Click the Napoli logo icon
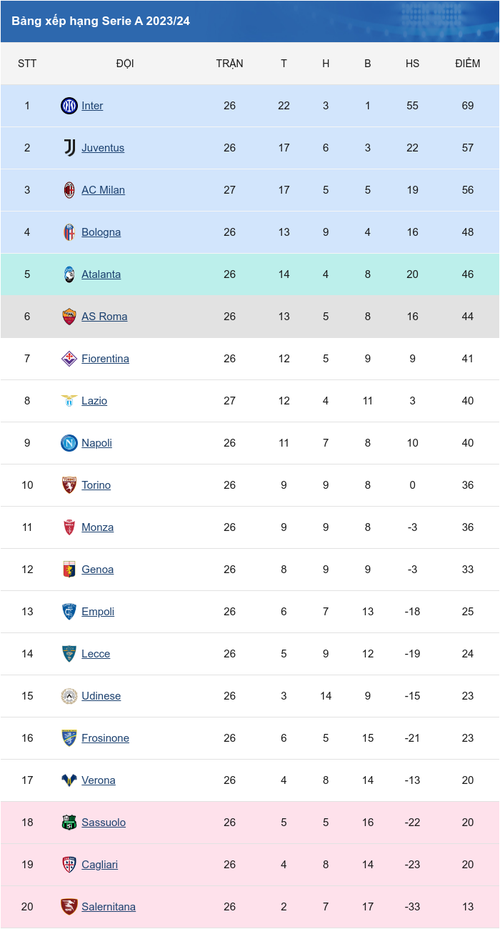 (69, 443)
